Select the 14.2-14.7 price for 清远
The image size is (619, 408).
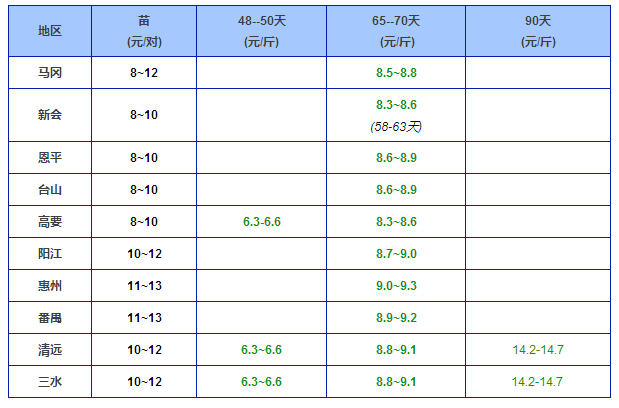point(538,350)
